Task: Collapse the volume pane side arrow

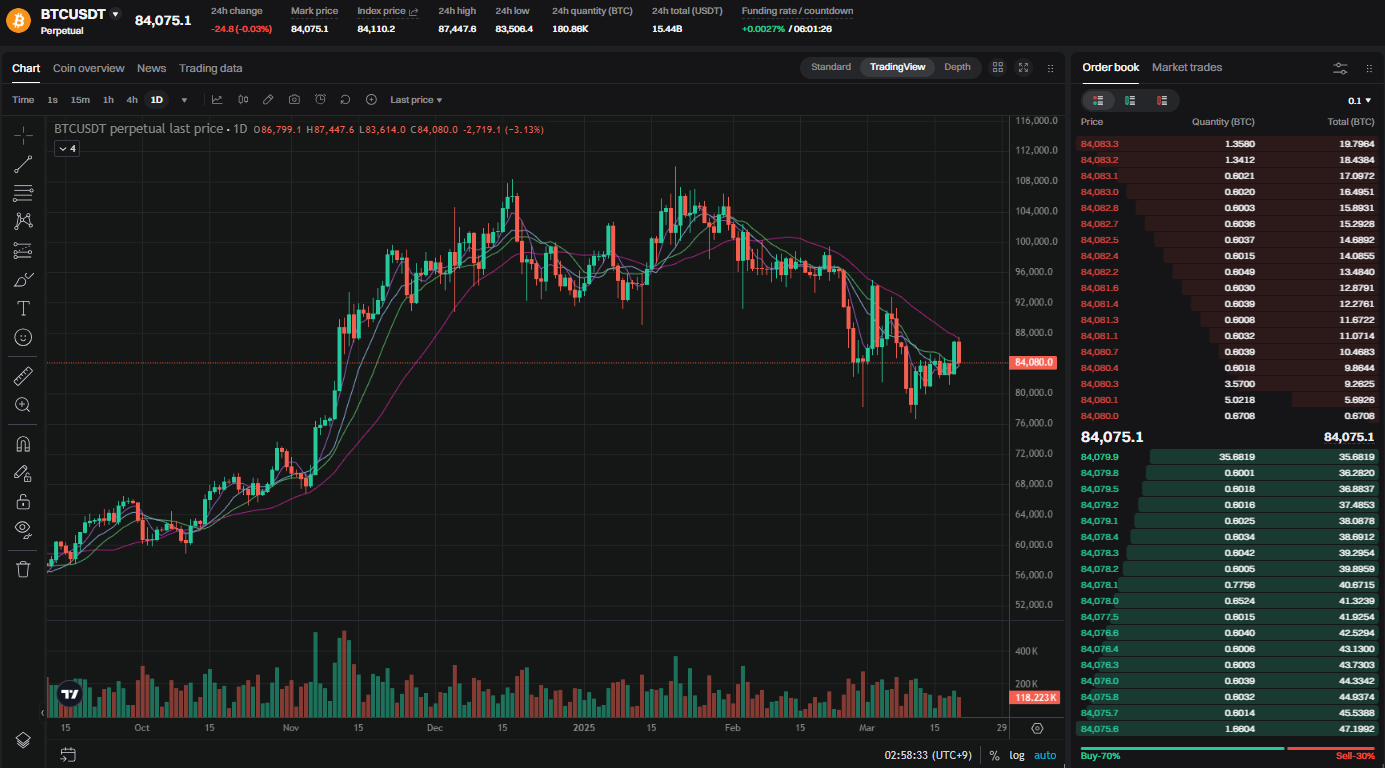Action: coord(42,712)
